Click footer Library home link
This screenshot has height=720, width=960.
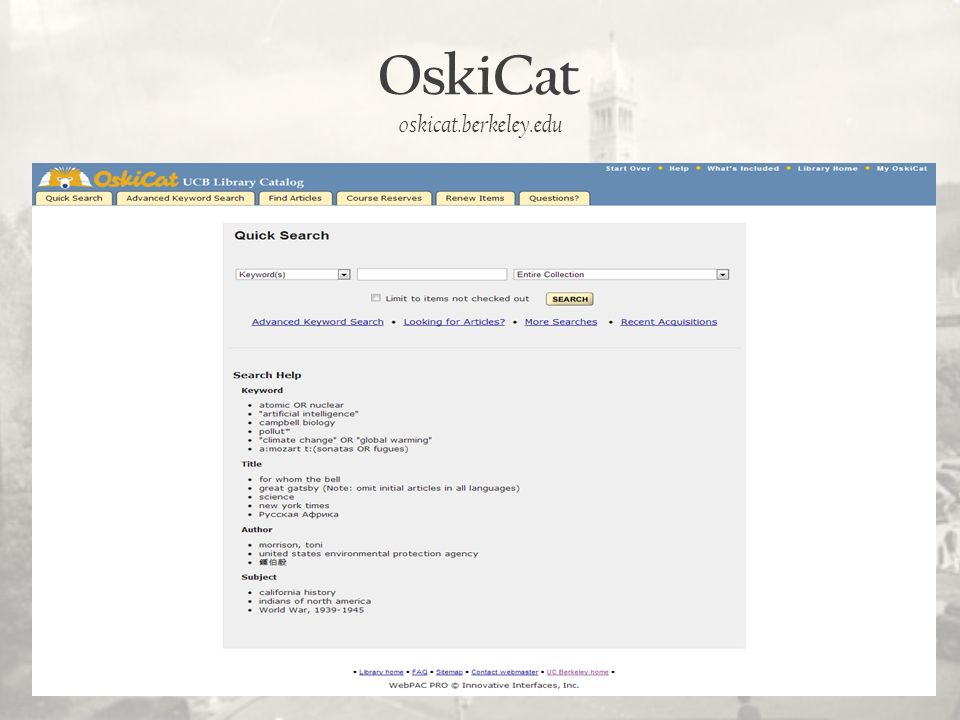(381, 672)
